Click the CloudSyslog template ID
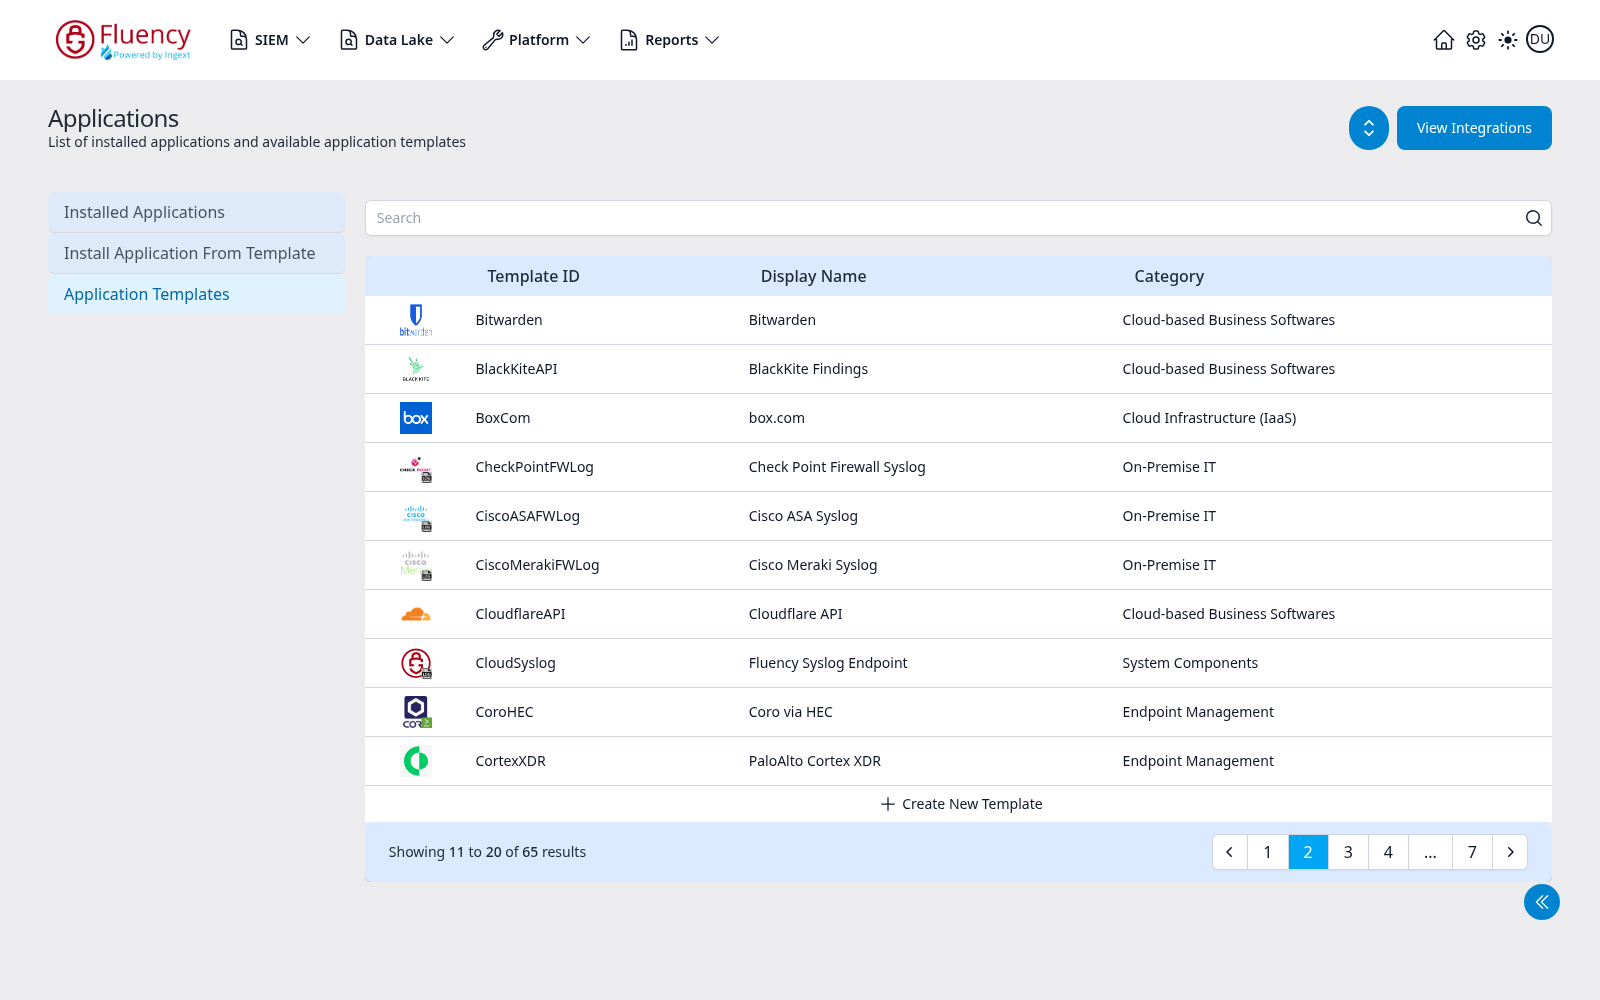The height and width of the screenshot is (1000, 1600). [515, 663]
